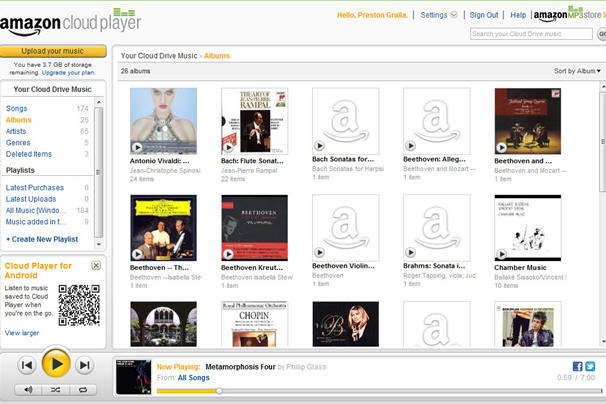606x404 pixels.
Task: Play the Chamber Music album overlay icon
Action: pos(501,254)
